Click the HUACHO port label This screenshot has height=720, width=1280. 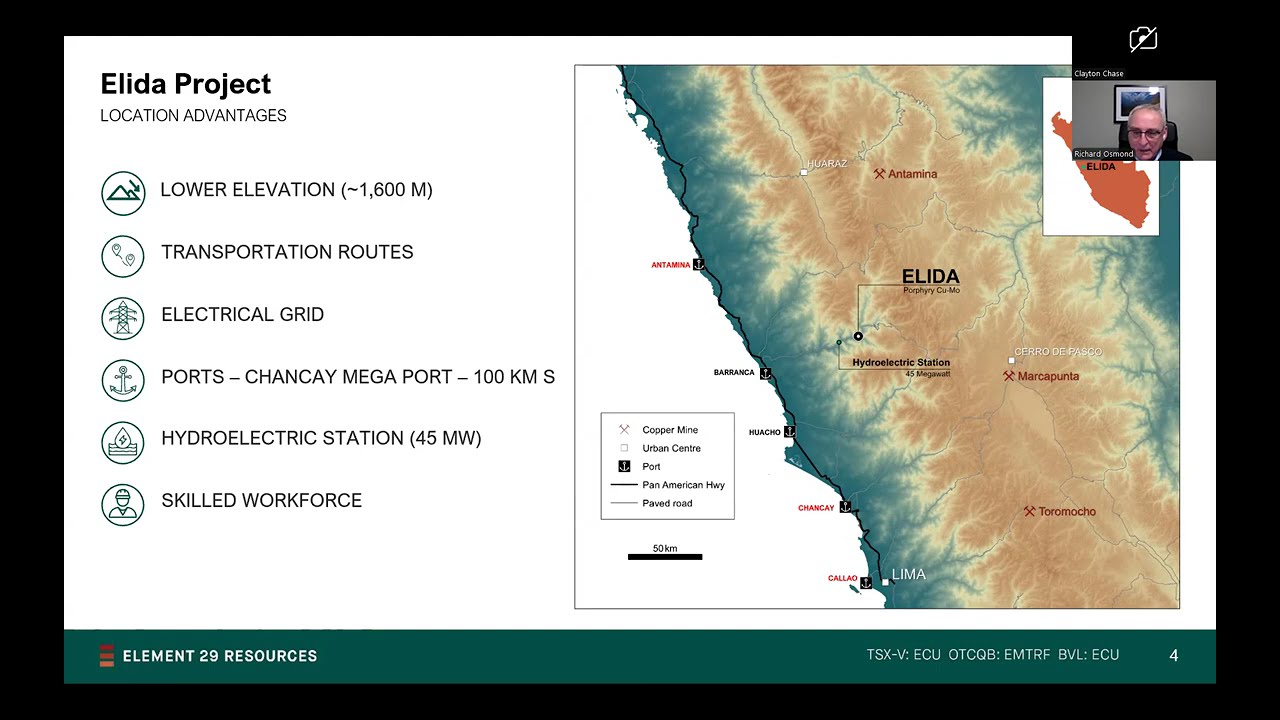(x=765, y=432)
